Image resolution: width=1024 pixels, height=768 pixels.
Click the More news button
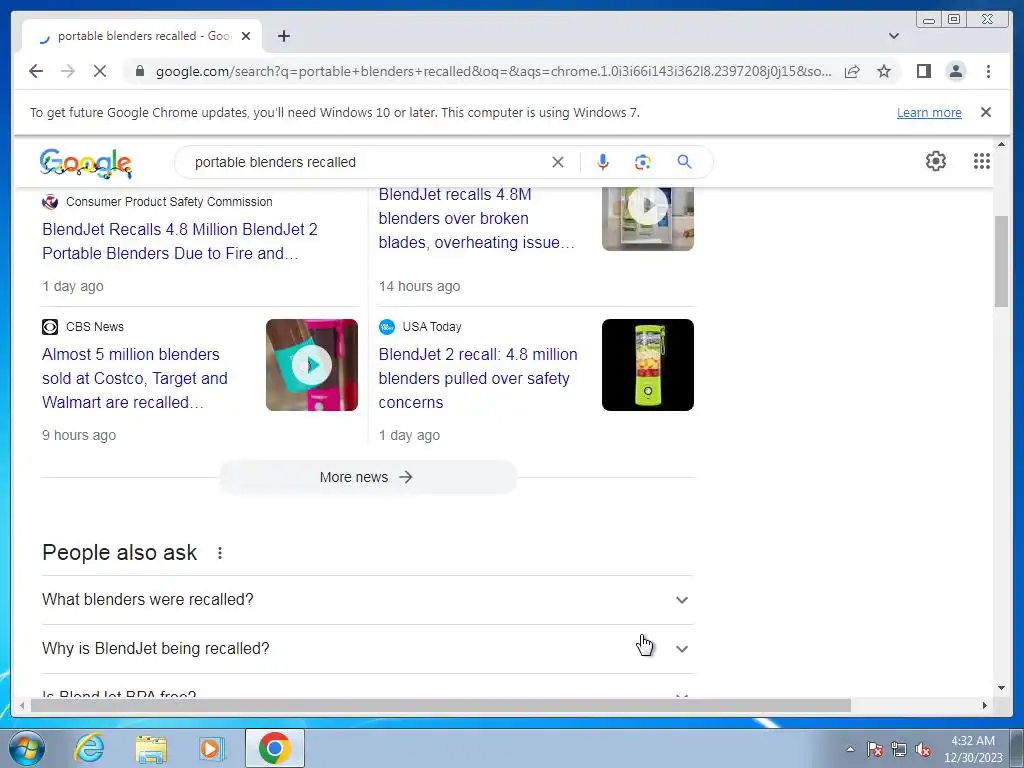click(368, 477)
